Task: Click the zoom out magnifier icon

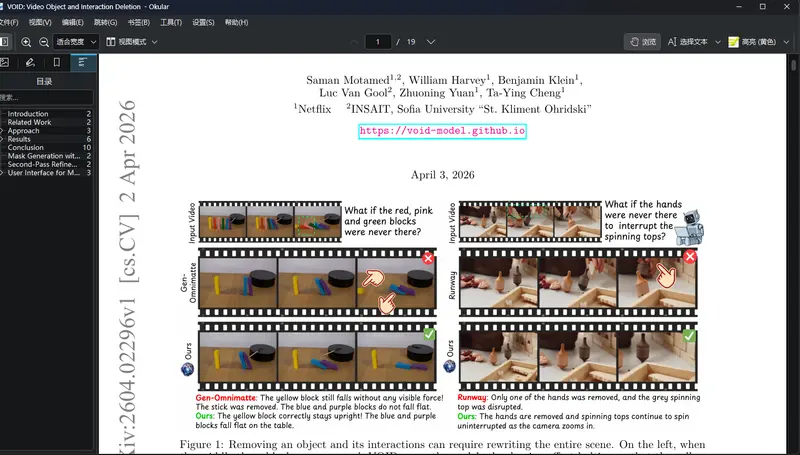Action: click(44, 42)
